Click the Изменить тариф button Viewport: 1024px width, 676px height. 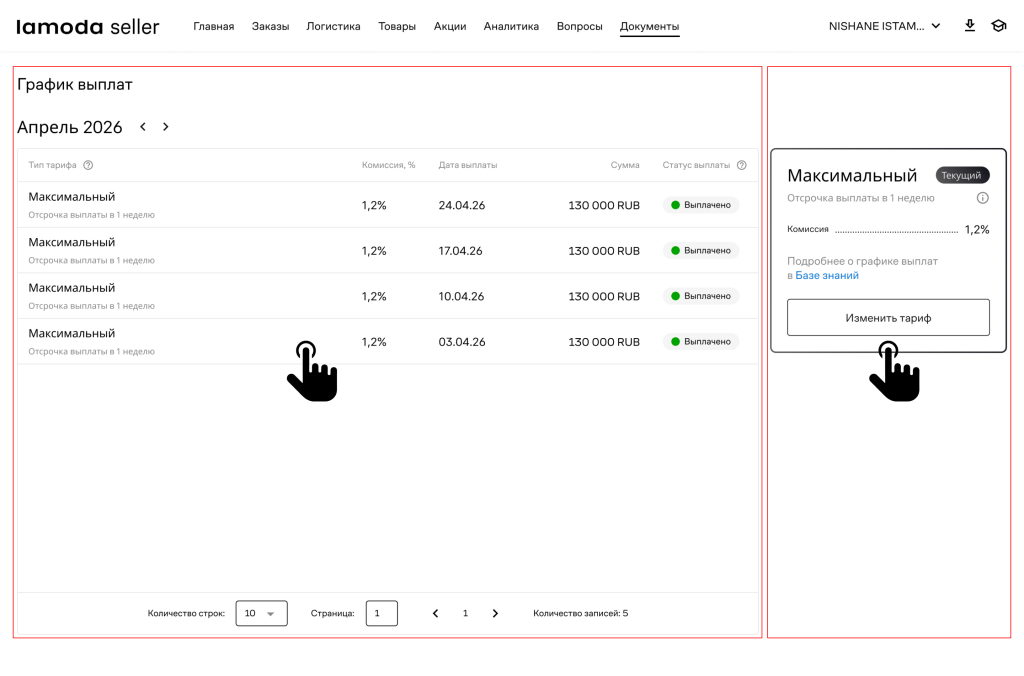(888, 318)
